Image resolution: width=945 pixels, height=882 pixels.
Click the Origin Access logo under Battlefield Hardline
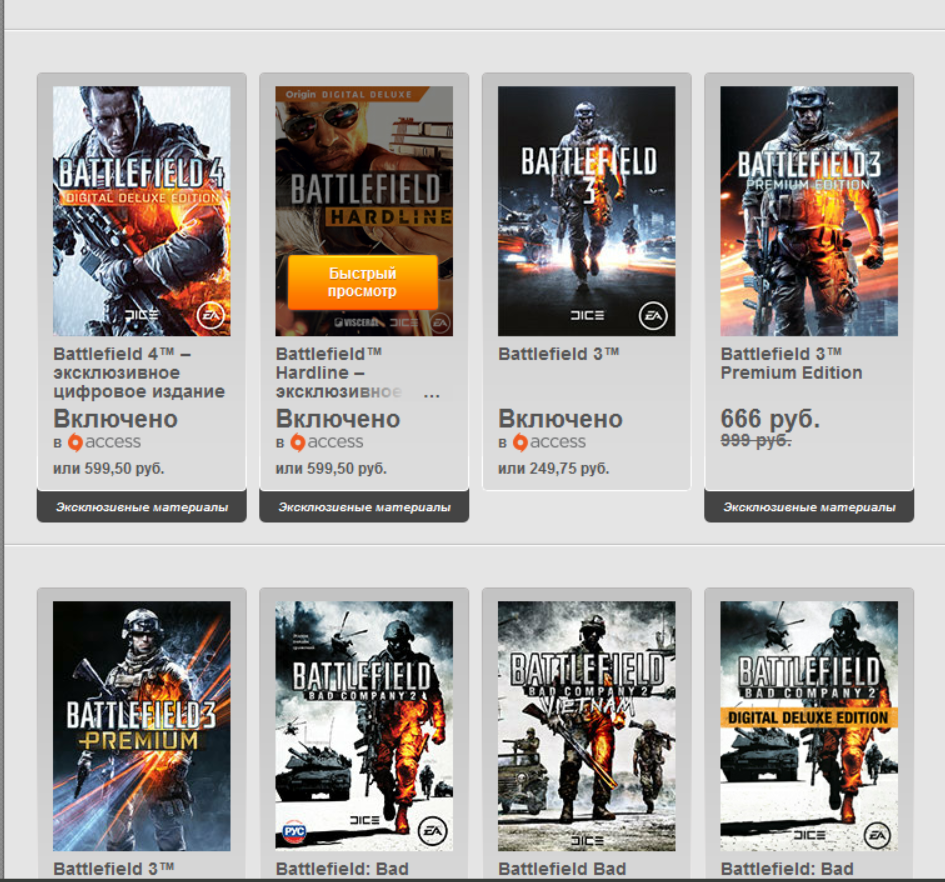(x=326, y=442)
